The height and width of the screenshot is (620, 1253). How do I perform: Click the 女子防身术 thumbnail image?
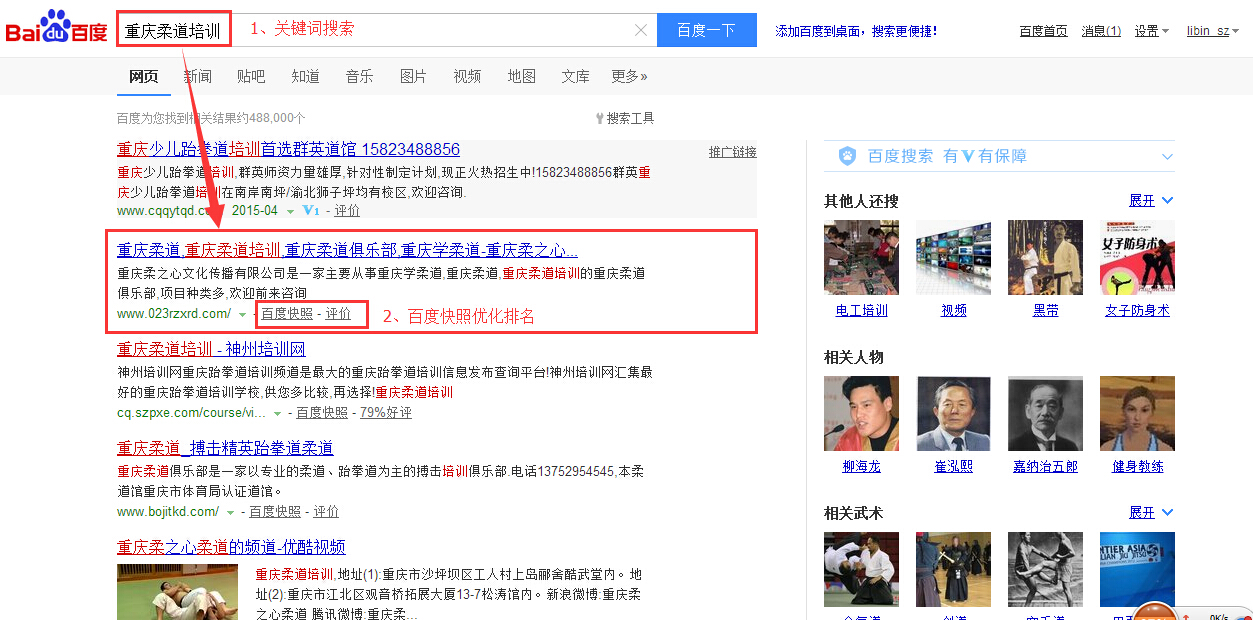coord(1137,257)
